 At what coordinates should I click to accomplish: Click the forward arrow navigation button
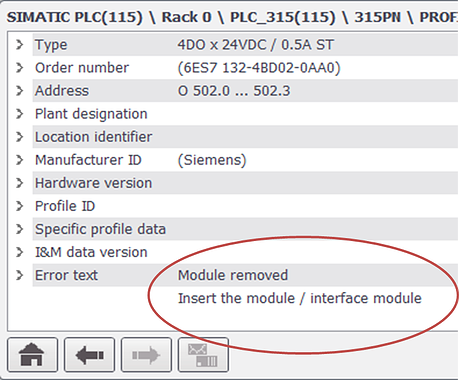pyautogui.click(x=146, y=355)
